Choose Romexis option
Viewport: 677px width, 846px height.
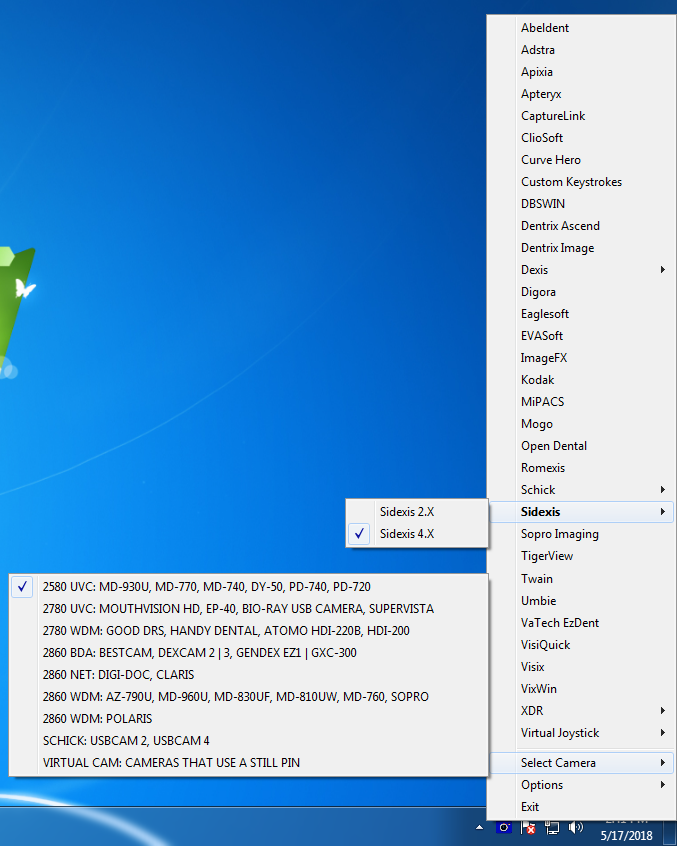[x=582, y=468]
